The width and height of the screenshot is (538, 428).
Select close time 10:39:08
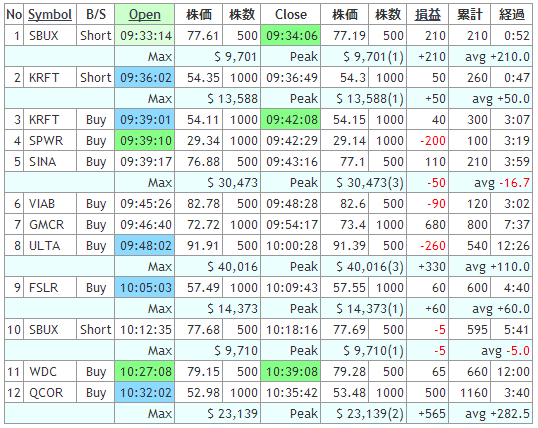[x=291, y=372]
